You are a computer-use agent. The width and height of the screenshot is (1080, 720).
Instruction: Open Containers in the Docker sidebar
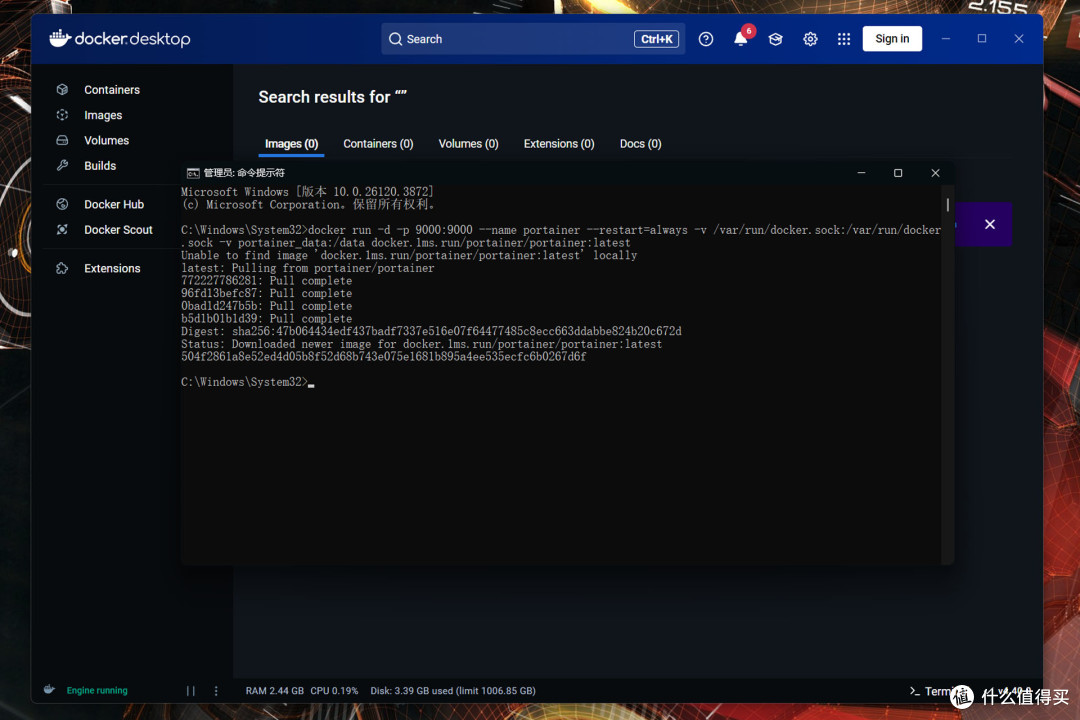pos(112,90)
